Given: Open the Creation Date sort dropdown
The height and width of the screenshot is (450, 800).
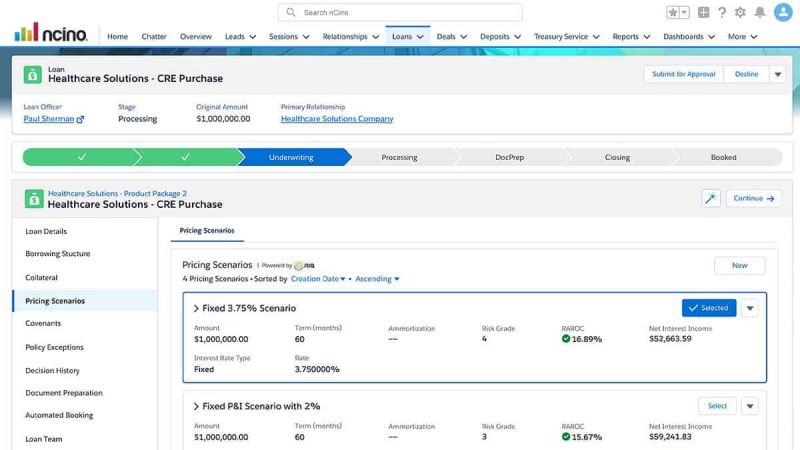Looking at the screenshot, I should (318, 279).
